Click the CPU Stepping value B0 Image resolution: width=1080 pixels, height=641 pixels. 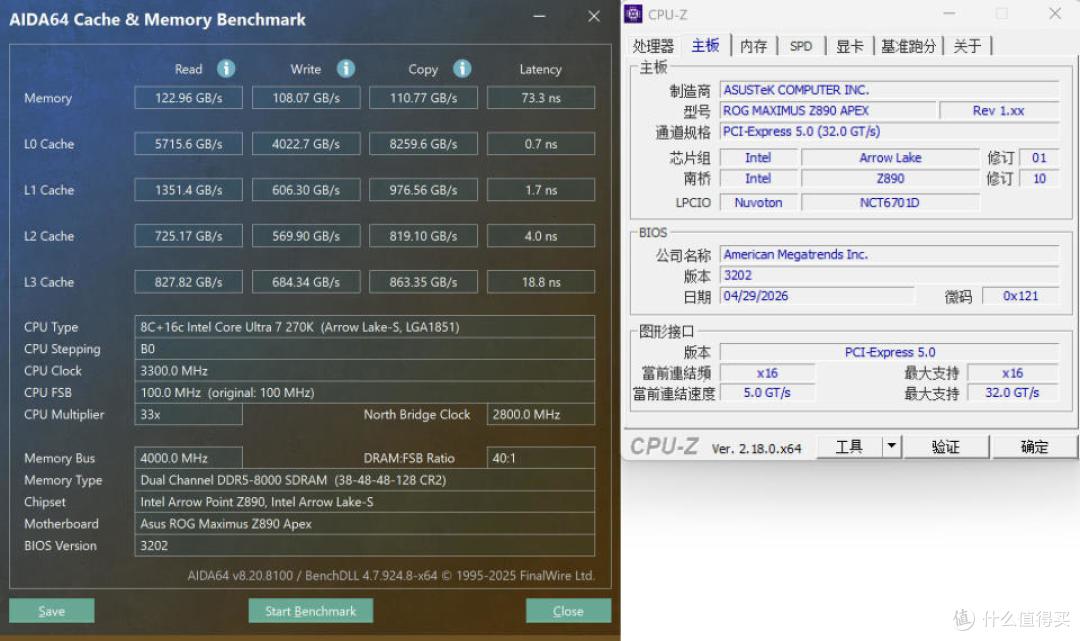(x=364, y=348)
